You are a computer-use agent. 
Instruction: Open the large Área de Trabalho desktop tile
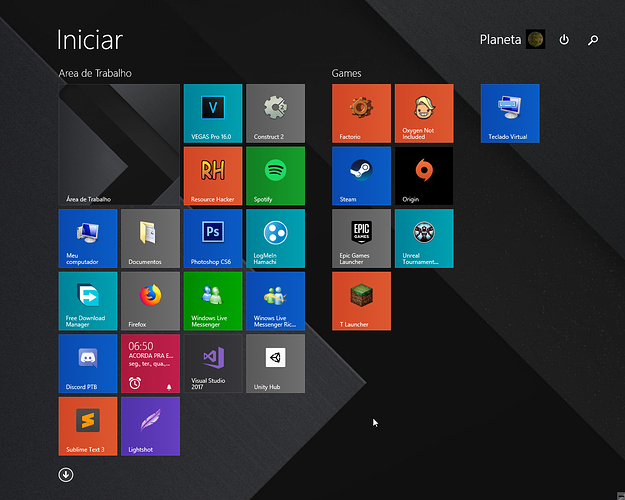click(119, 145)
